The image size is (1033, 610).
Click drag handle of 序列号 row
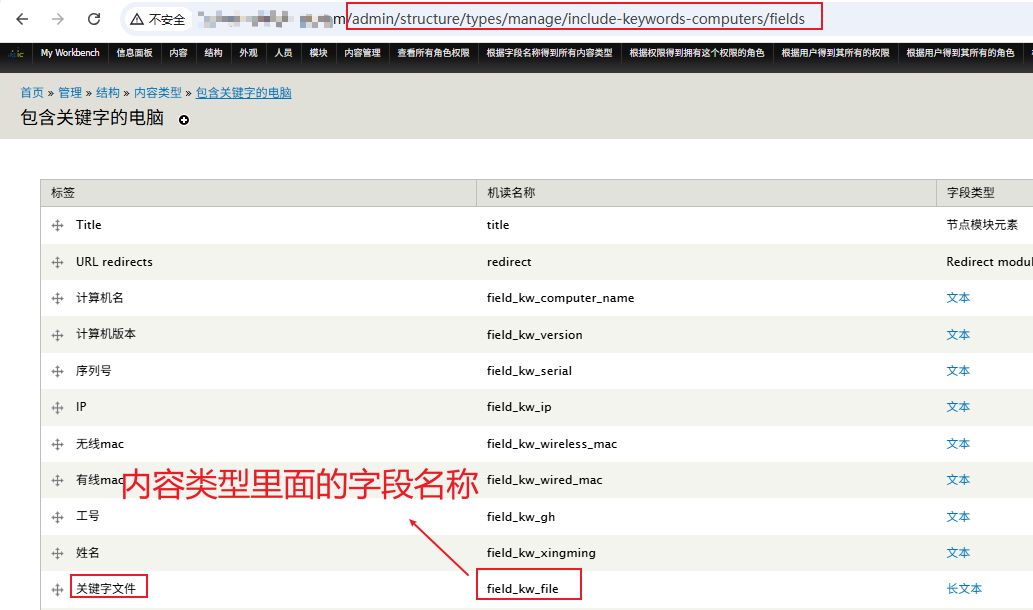pos(58,372)
